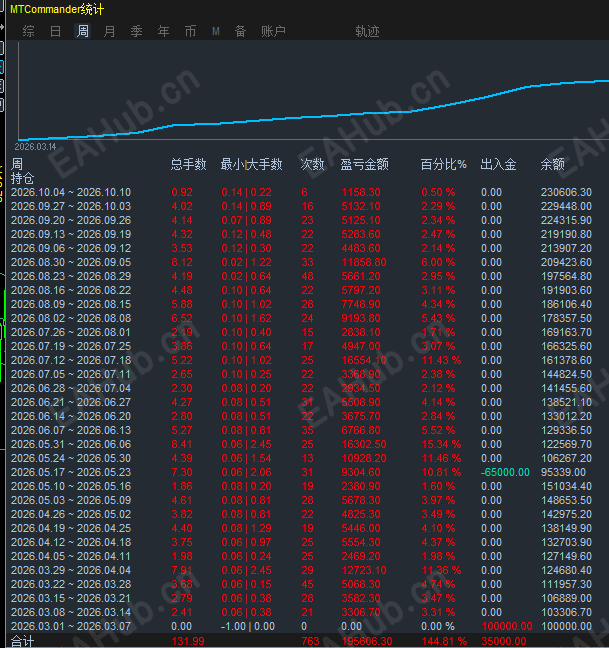Click net deposit 35000.00 in 合计 row
Viewport: 609px width, 648px height.
[x=504, y=641]
